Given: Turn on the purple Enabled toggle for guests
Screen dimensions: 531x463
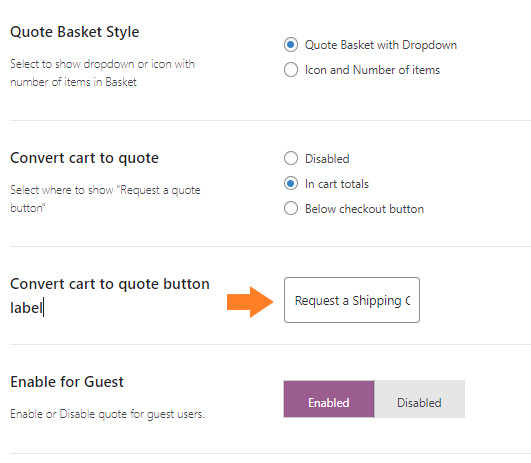Looking at the screenshot, I should pyautogui.click(x=329, y=399).
